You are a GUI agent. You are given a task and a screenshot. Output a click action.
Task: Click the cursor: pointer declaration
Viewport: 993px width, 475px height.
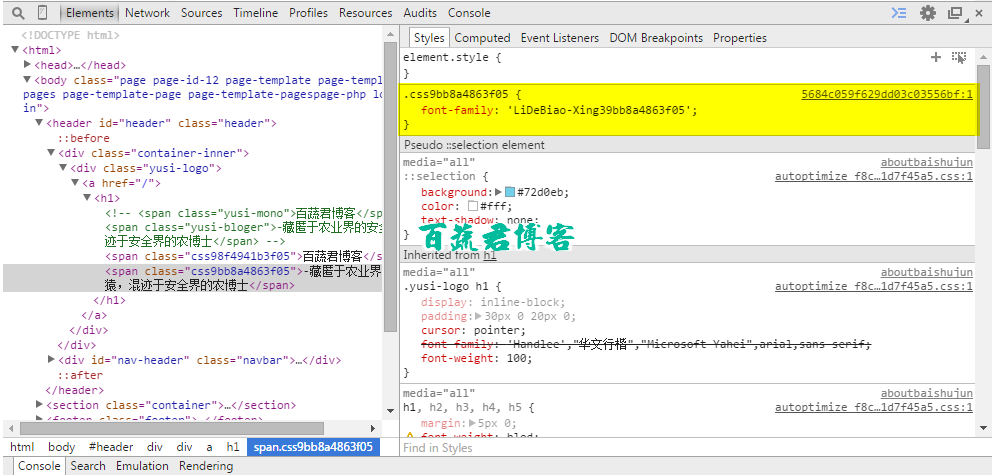pyautogui.click(x=473, y=331)
